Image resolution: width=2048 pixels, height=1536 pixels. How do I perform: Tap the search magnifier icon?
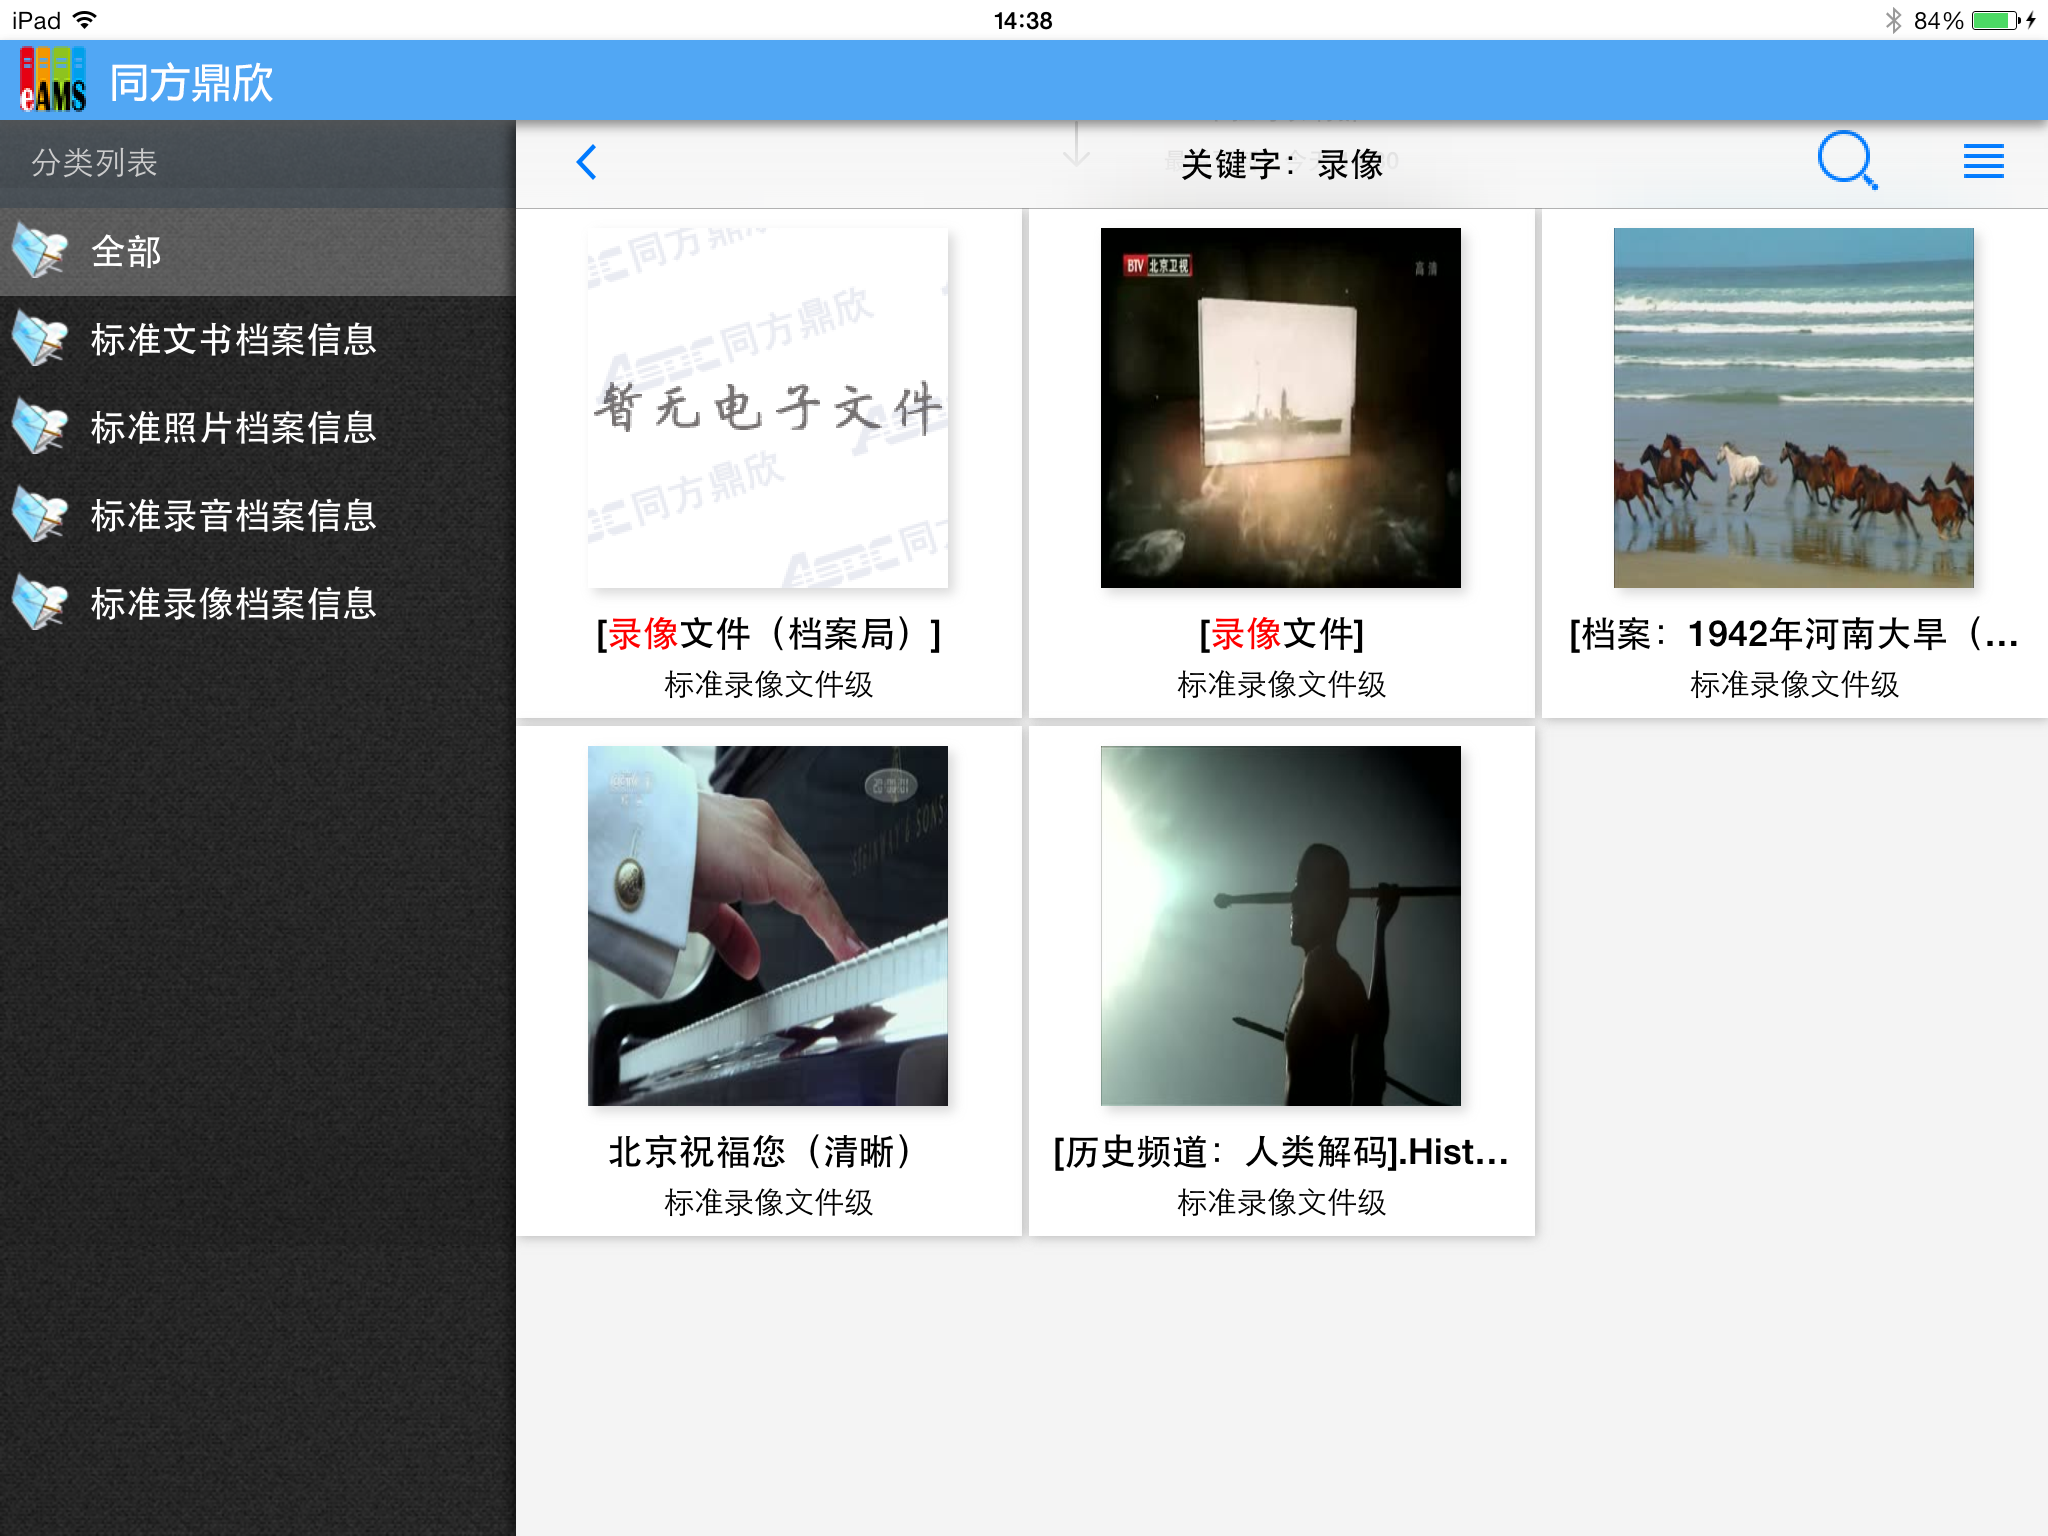(x=1846, y=160)
